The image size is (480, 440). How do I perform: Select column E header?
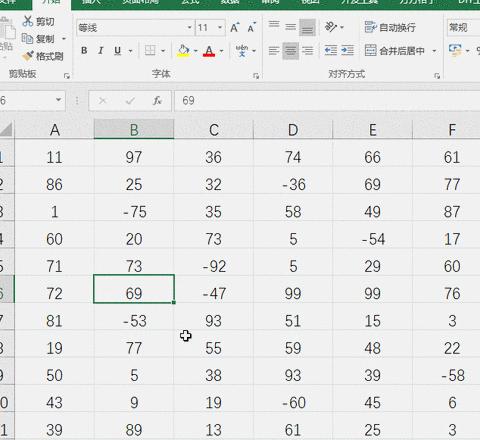point(372,130)
